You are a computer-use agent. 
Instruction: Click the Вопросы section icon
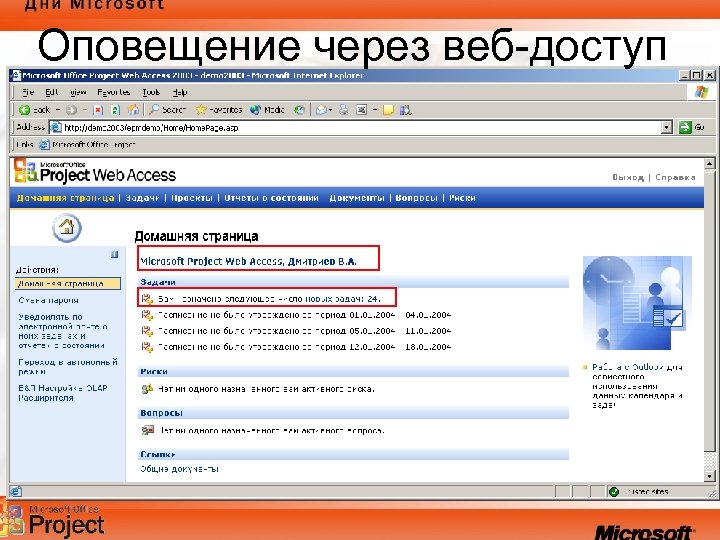(147, 430)
